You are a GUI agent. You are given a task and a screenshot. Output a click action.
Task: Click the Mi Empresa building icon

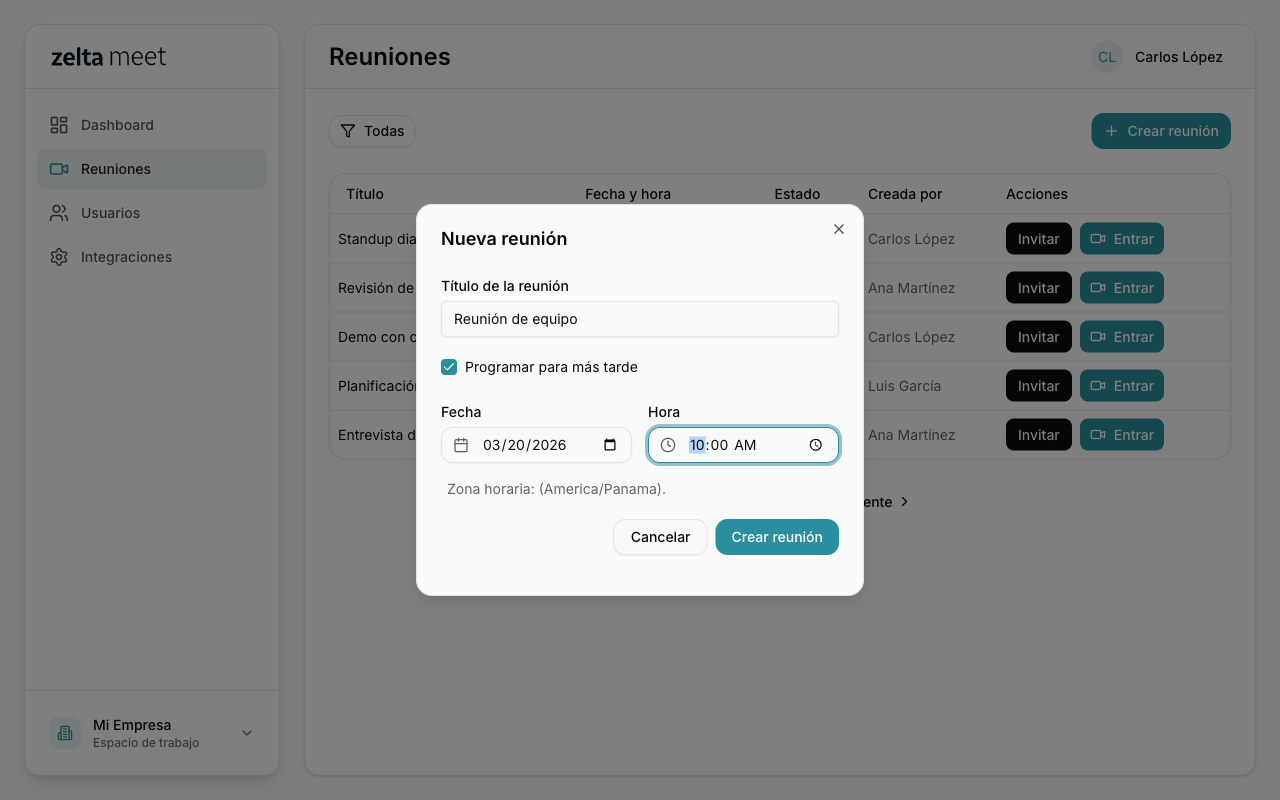65,733
